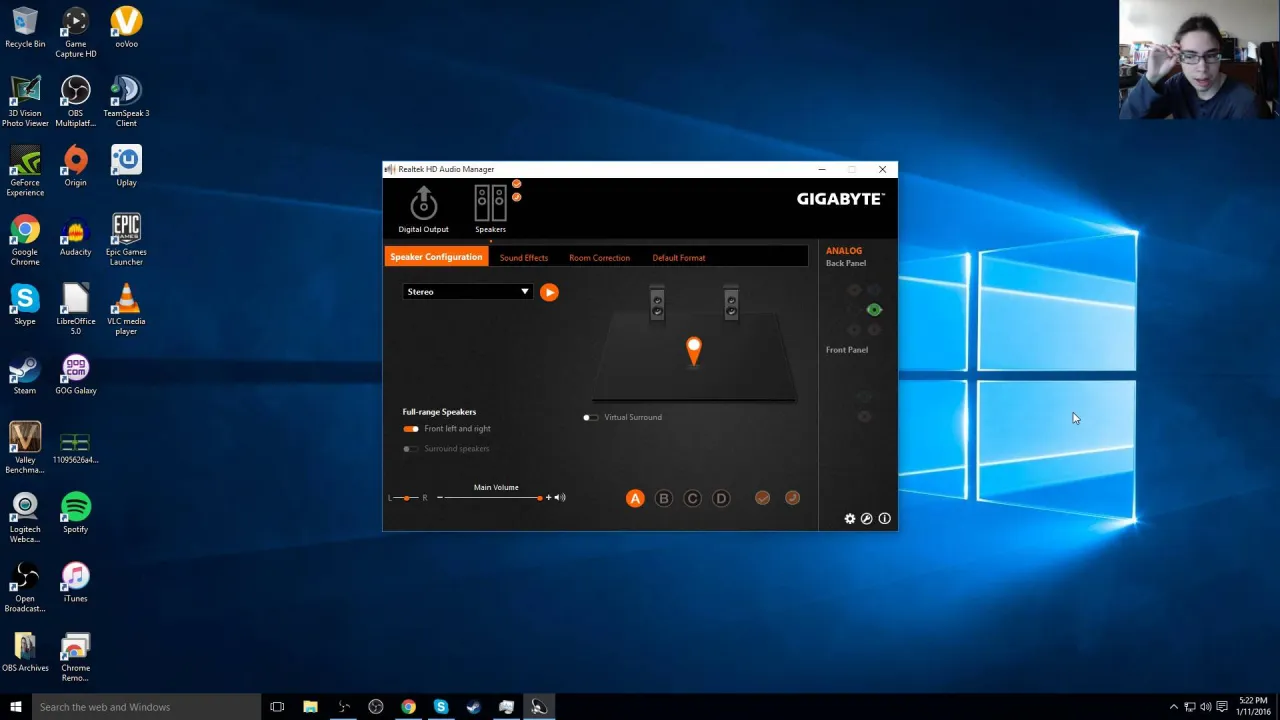Screen dimensions: 1280x720
Task: Open the Room Correction tab
Action: pos(598,257)
